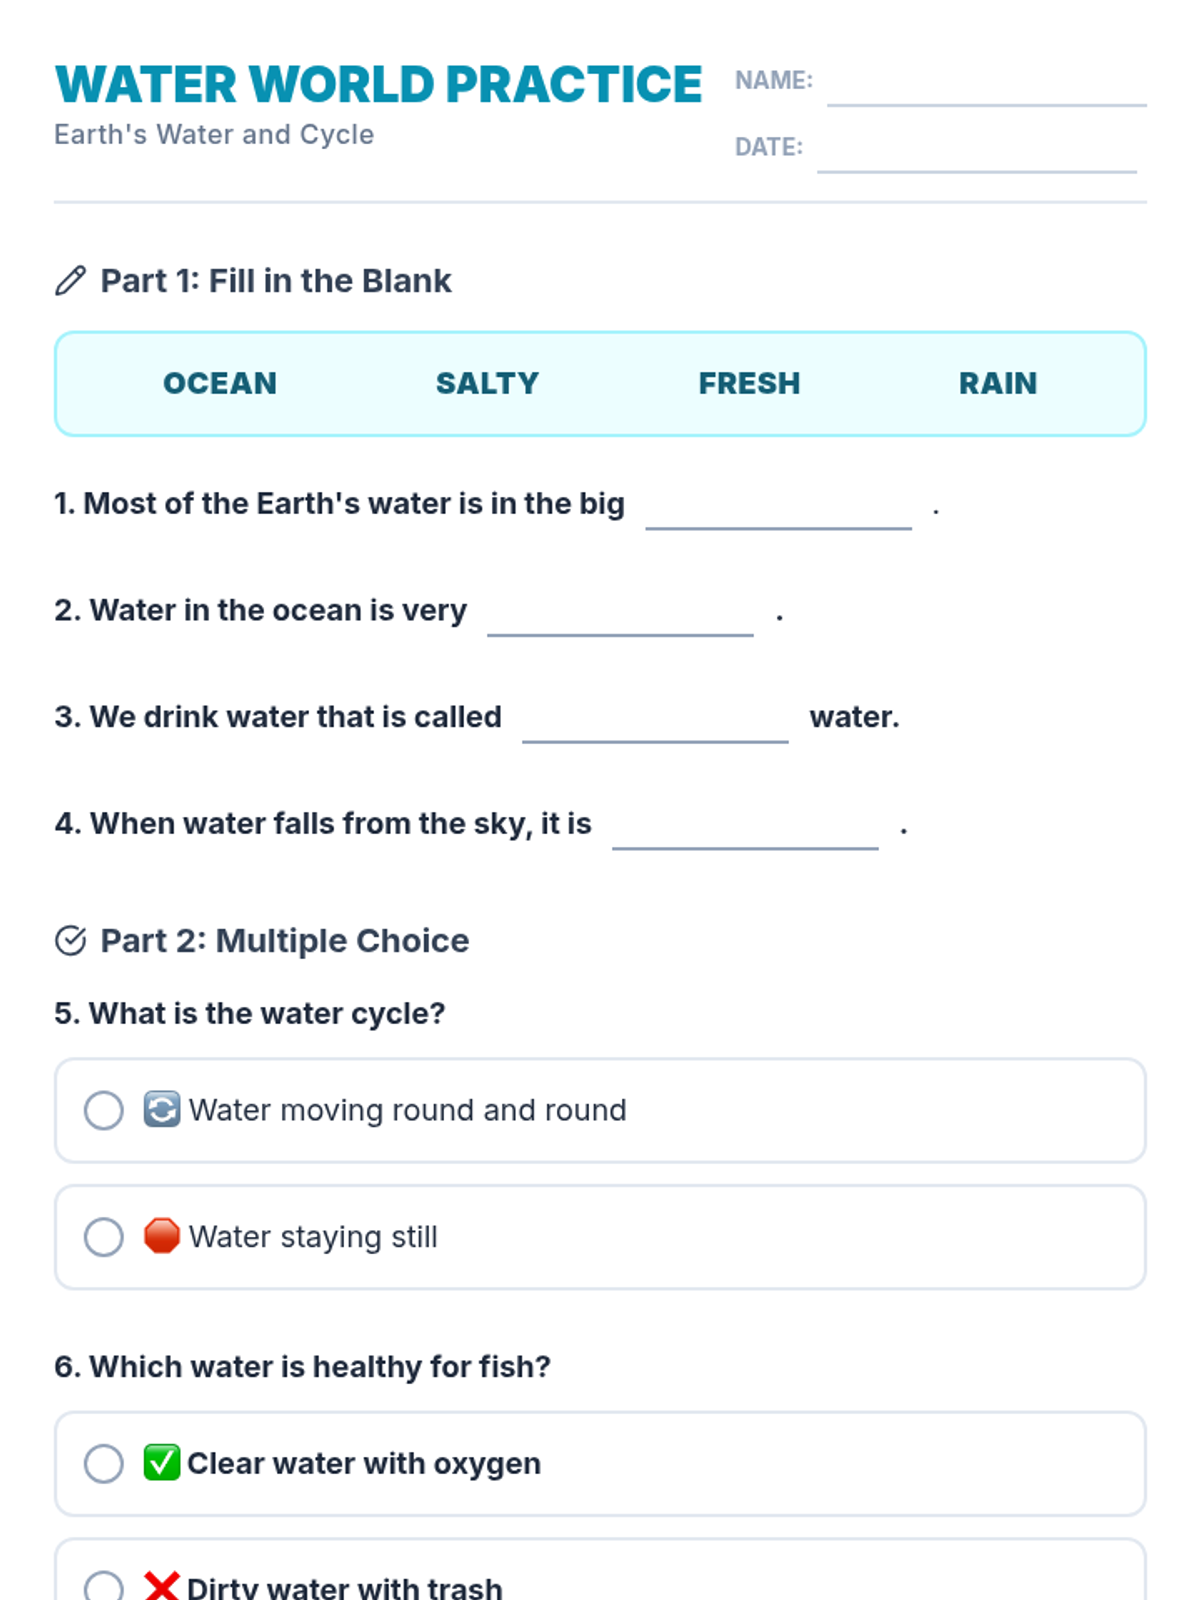Click the pencil icon beside Part 1

[70, 281]
